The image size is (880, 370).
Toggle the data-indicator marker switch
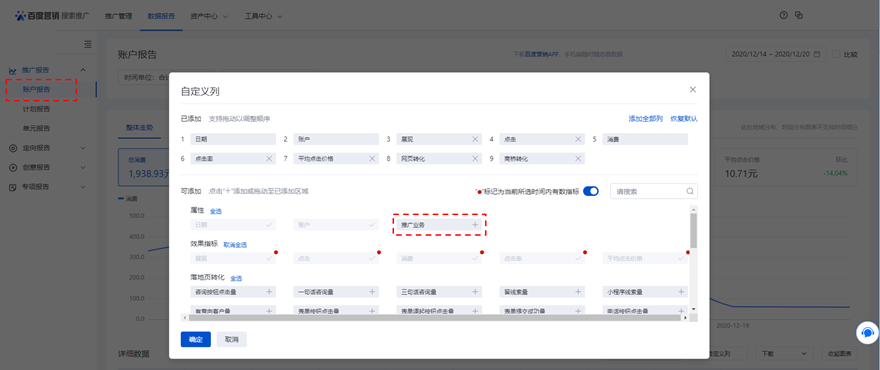(591, 191)
